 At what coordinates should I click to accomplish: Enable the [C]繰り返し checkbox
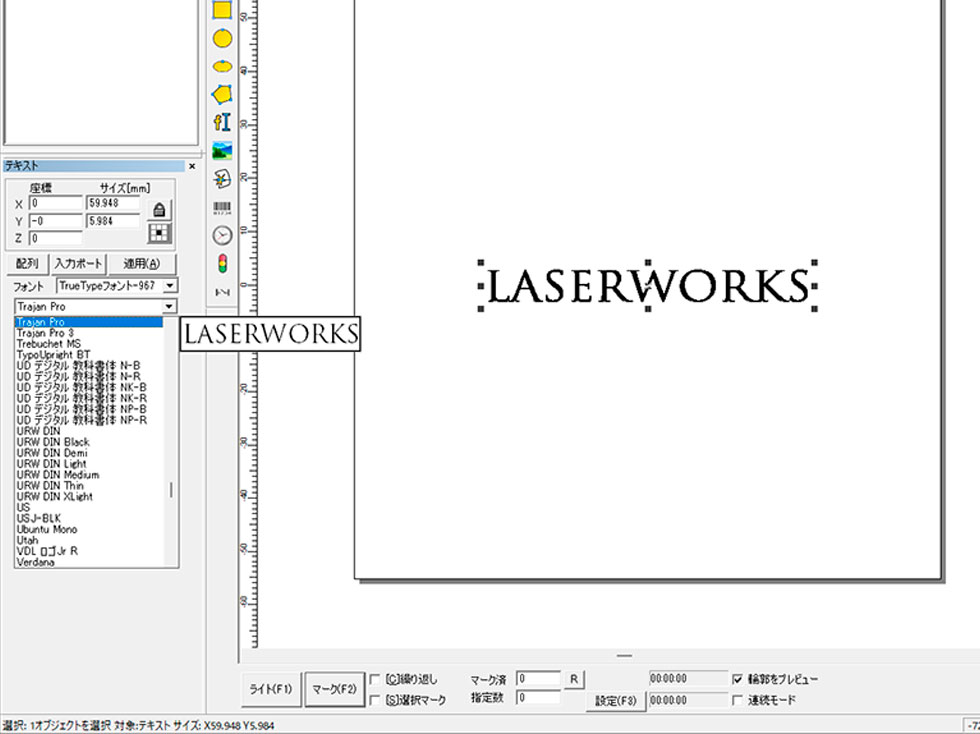point(375,679)
